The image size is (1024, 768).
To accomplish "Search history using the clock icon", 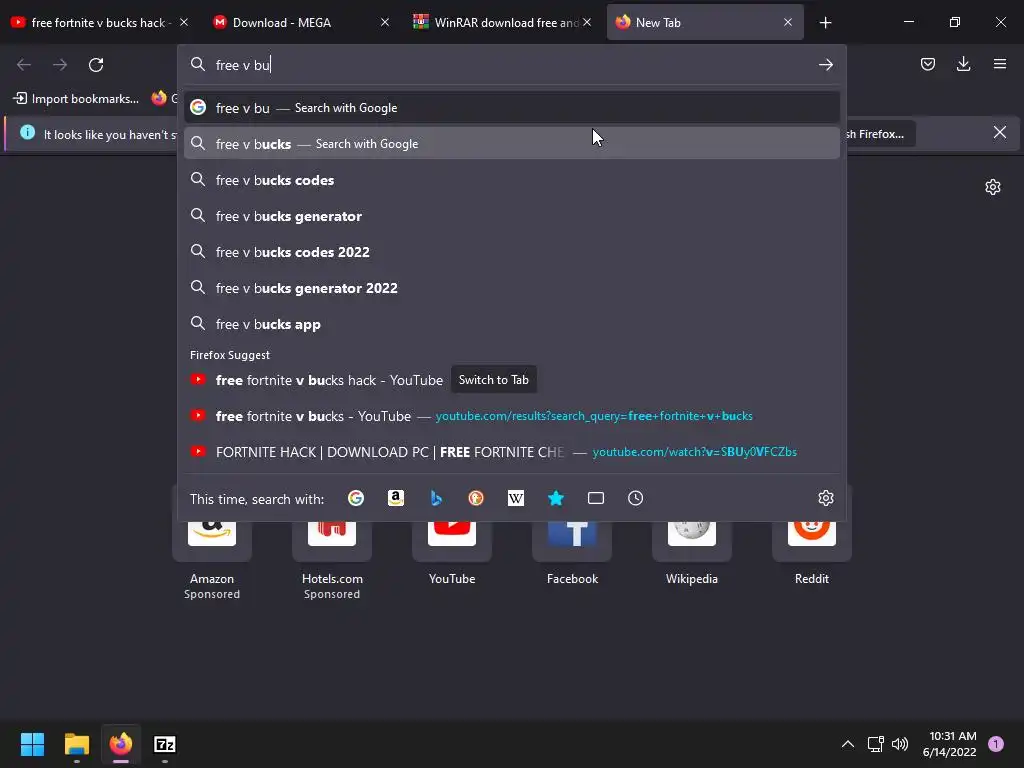I will 635,498.
